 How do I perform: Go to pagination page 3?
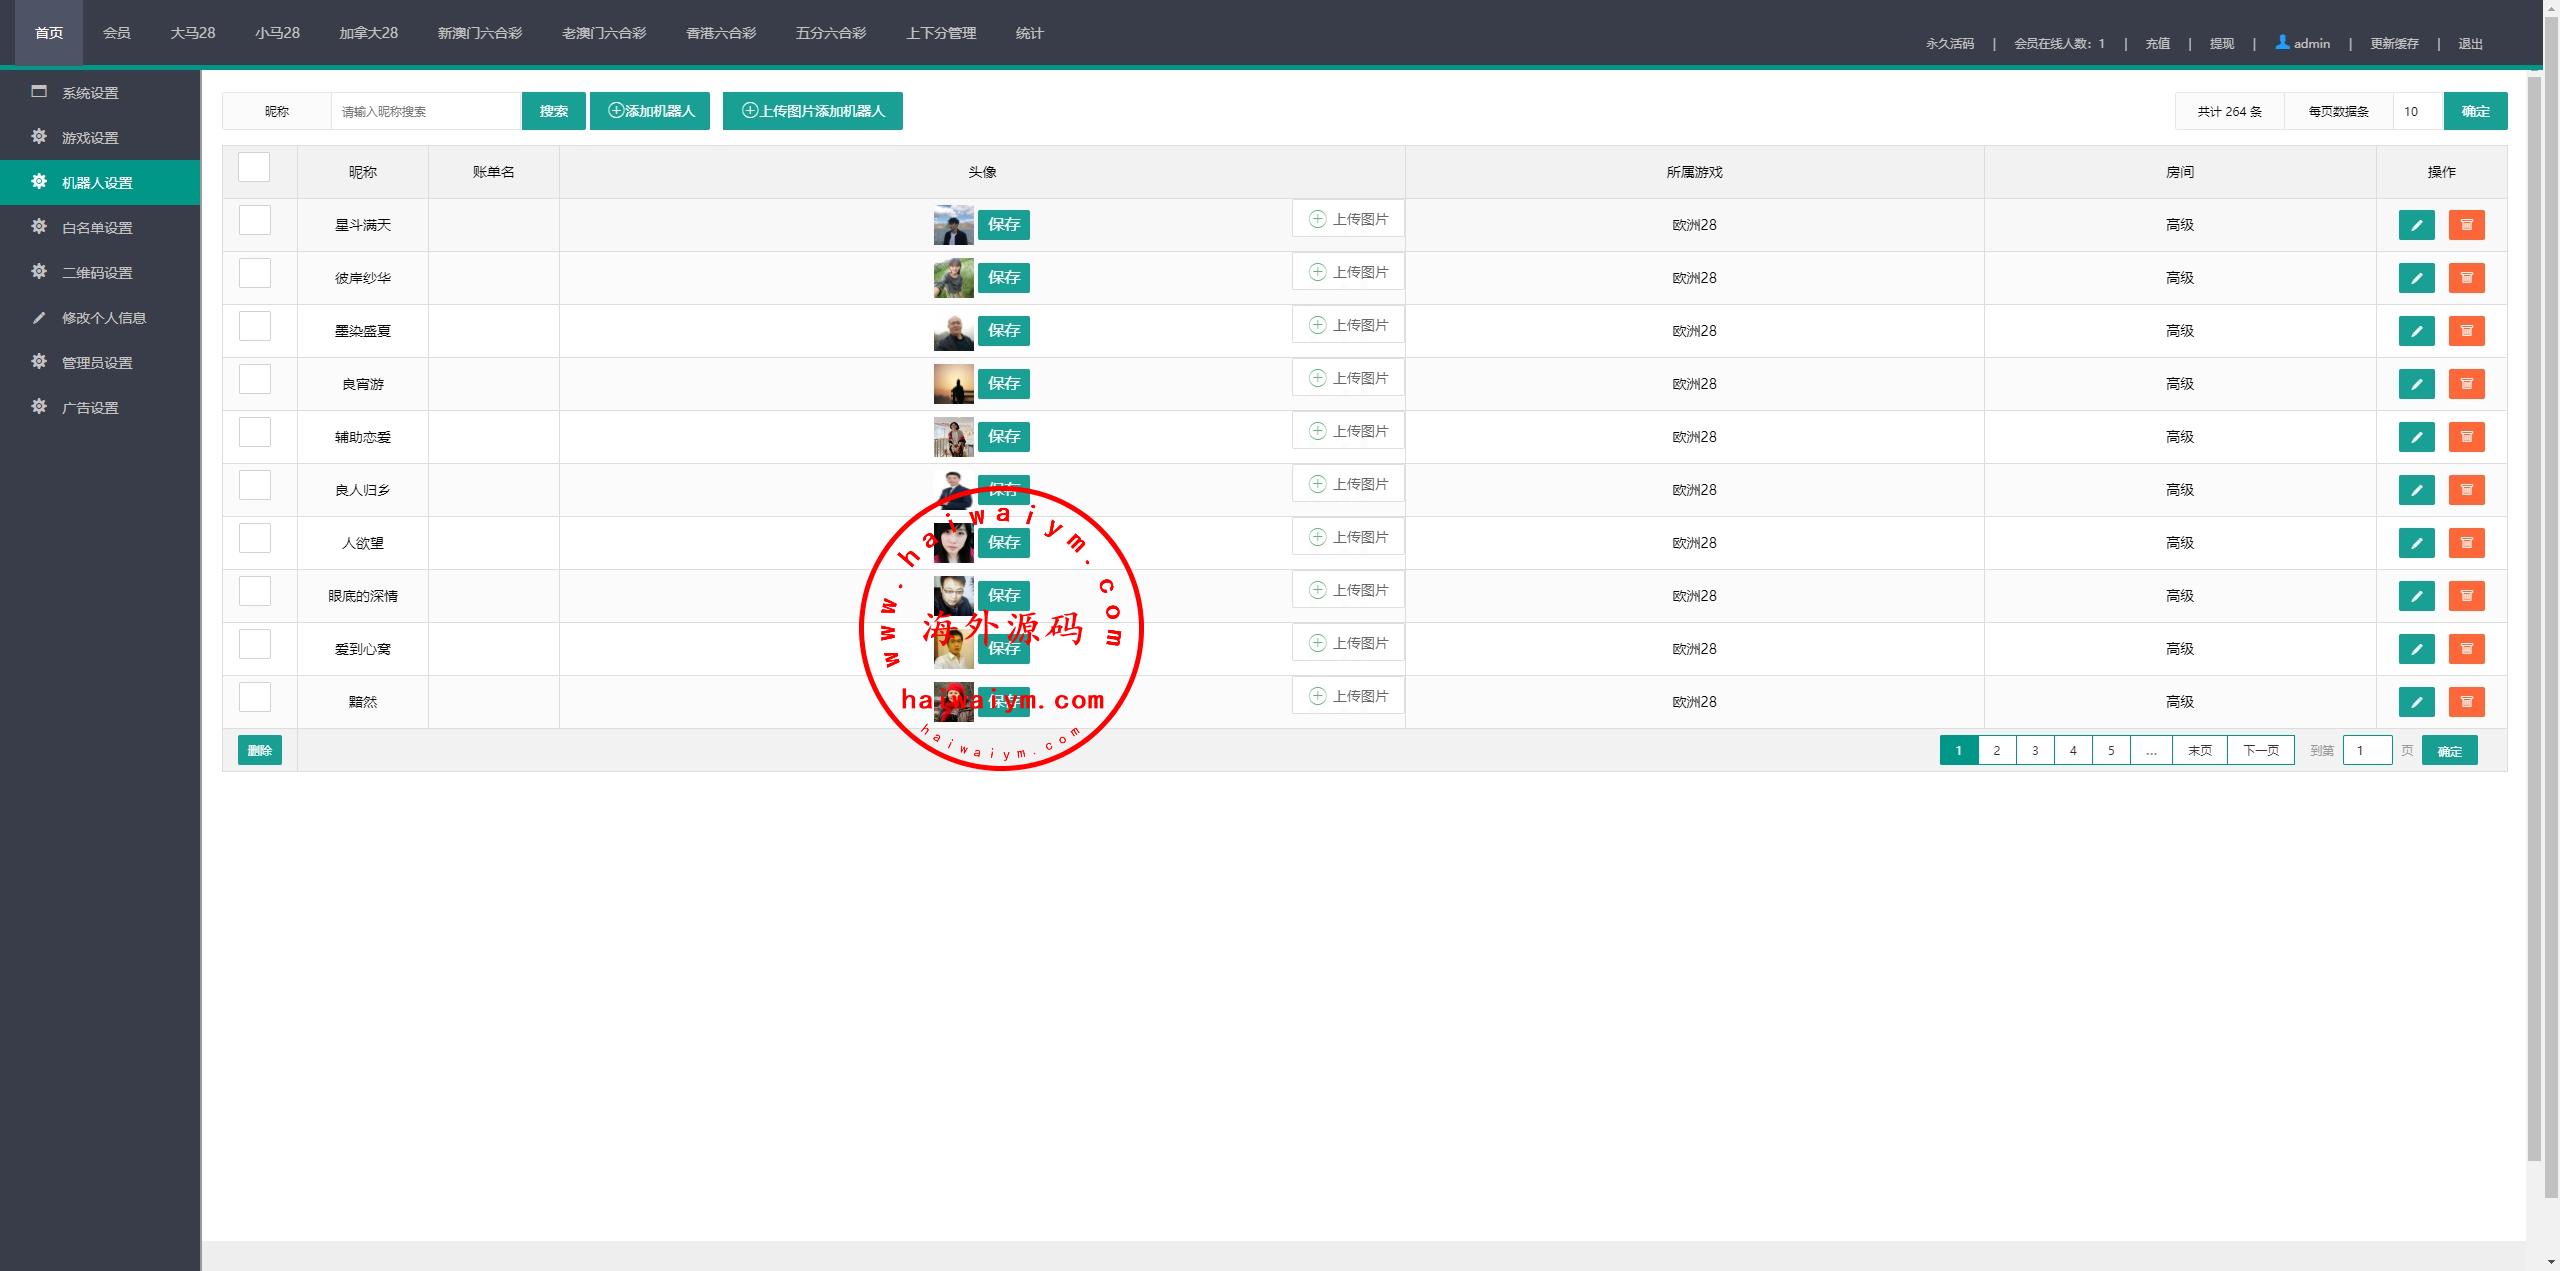tap(2035, 750)
